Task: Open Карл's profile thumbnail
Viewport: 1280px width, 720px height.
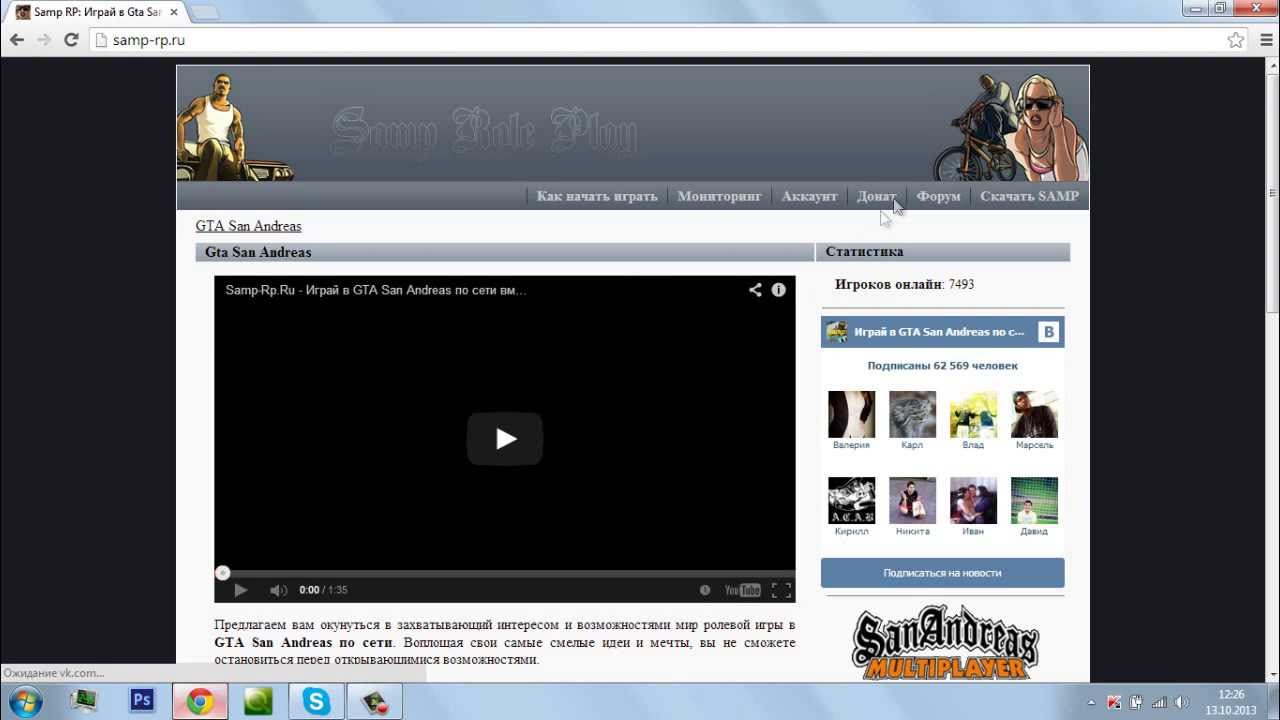Action: 912,414
